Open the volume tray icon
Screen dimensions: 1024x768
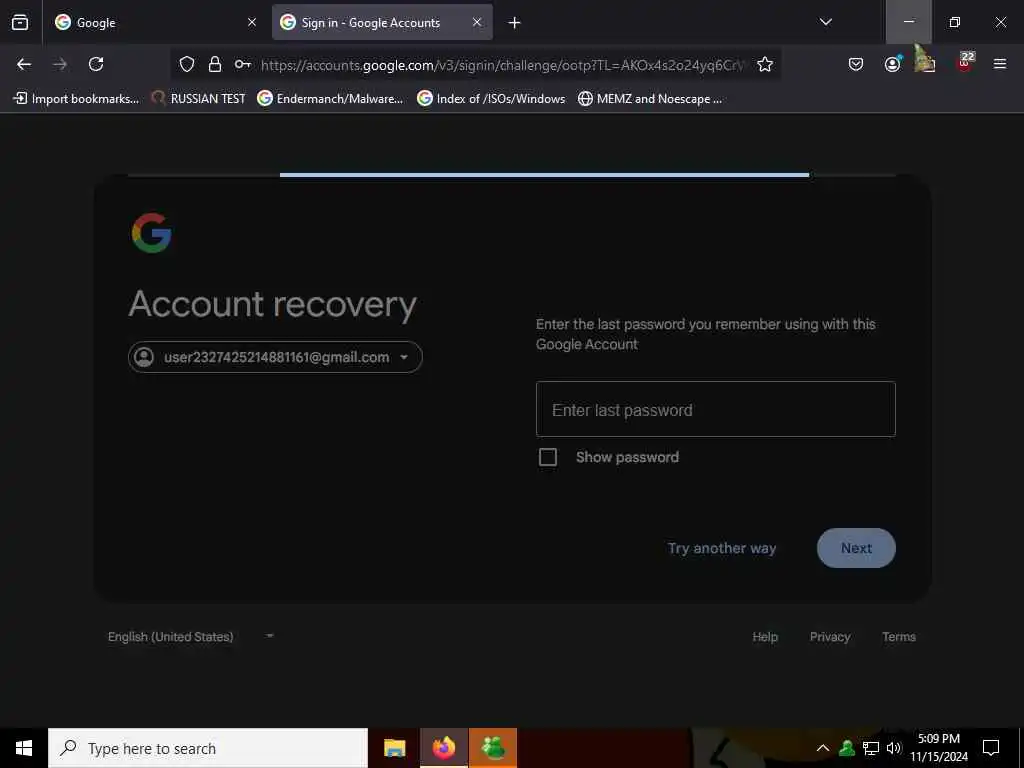pos(893,748)
